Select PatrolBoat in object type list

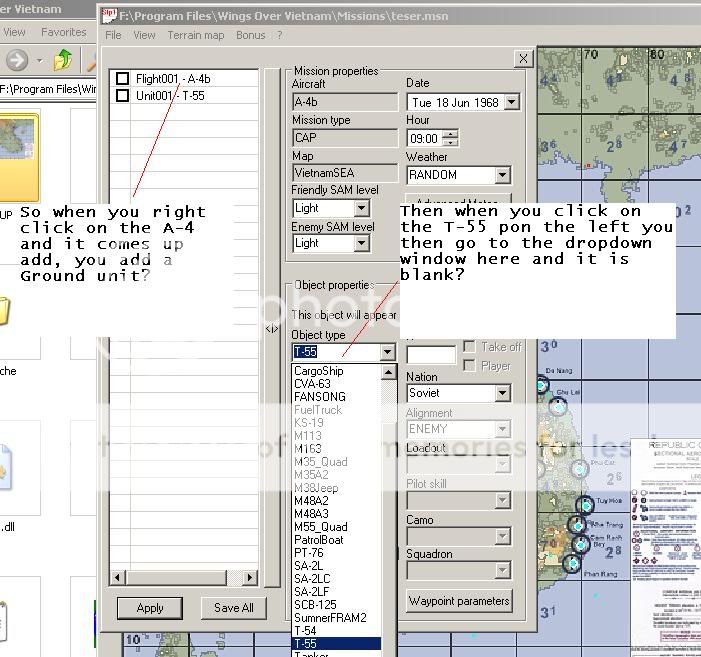coord(337,540)
